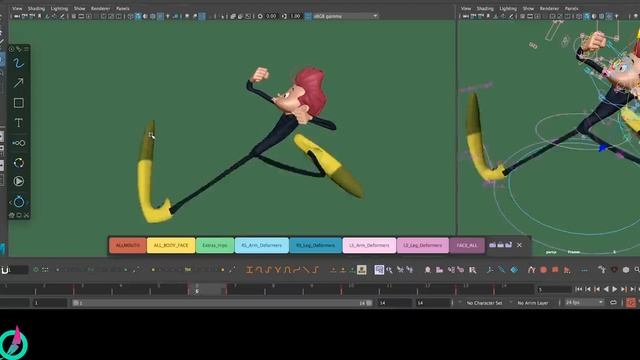Click the circular refresh arrows tool

(18, 163)
